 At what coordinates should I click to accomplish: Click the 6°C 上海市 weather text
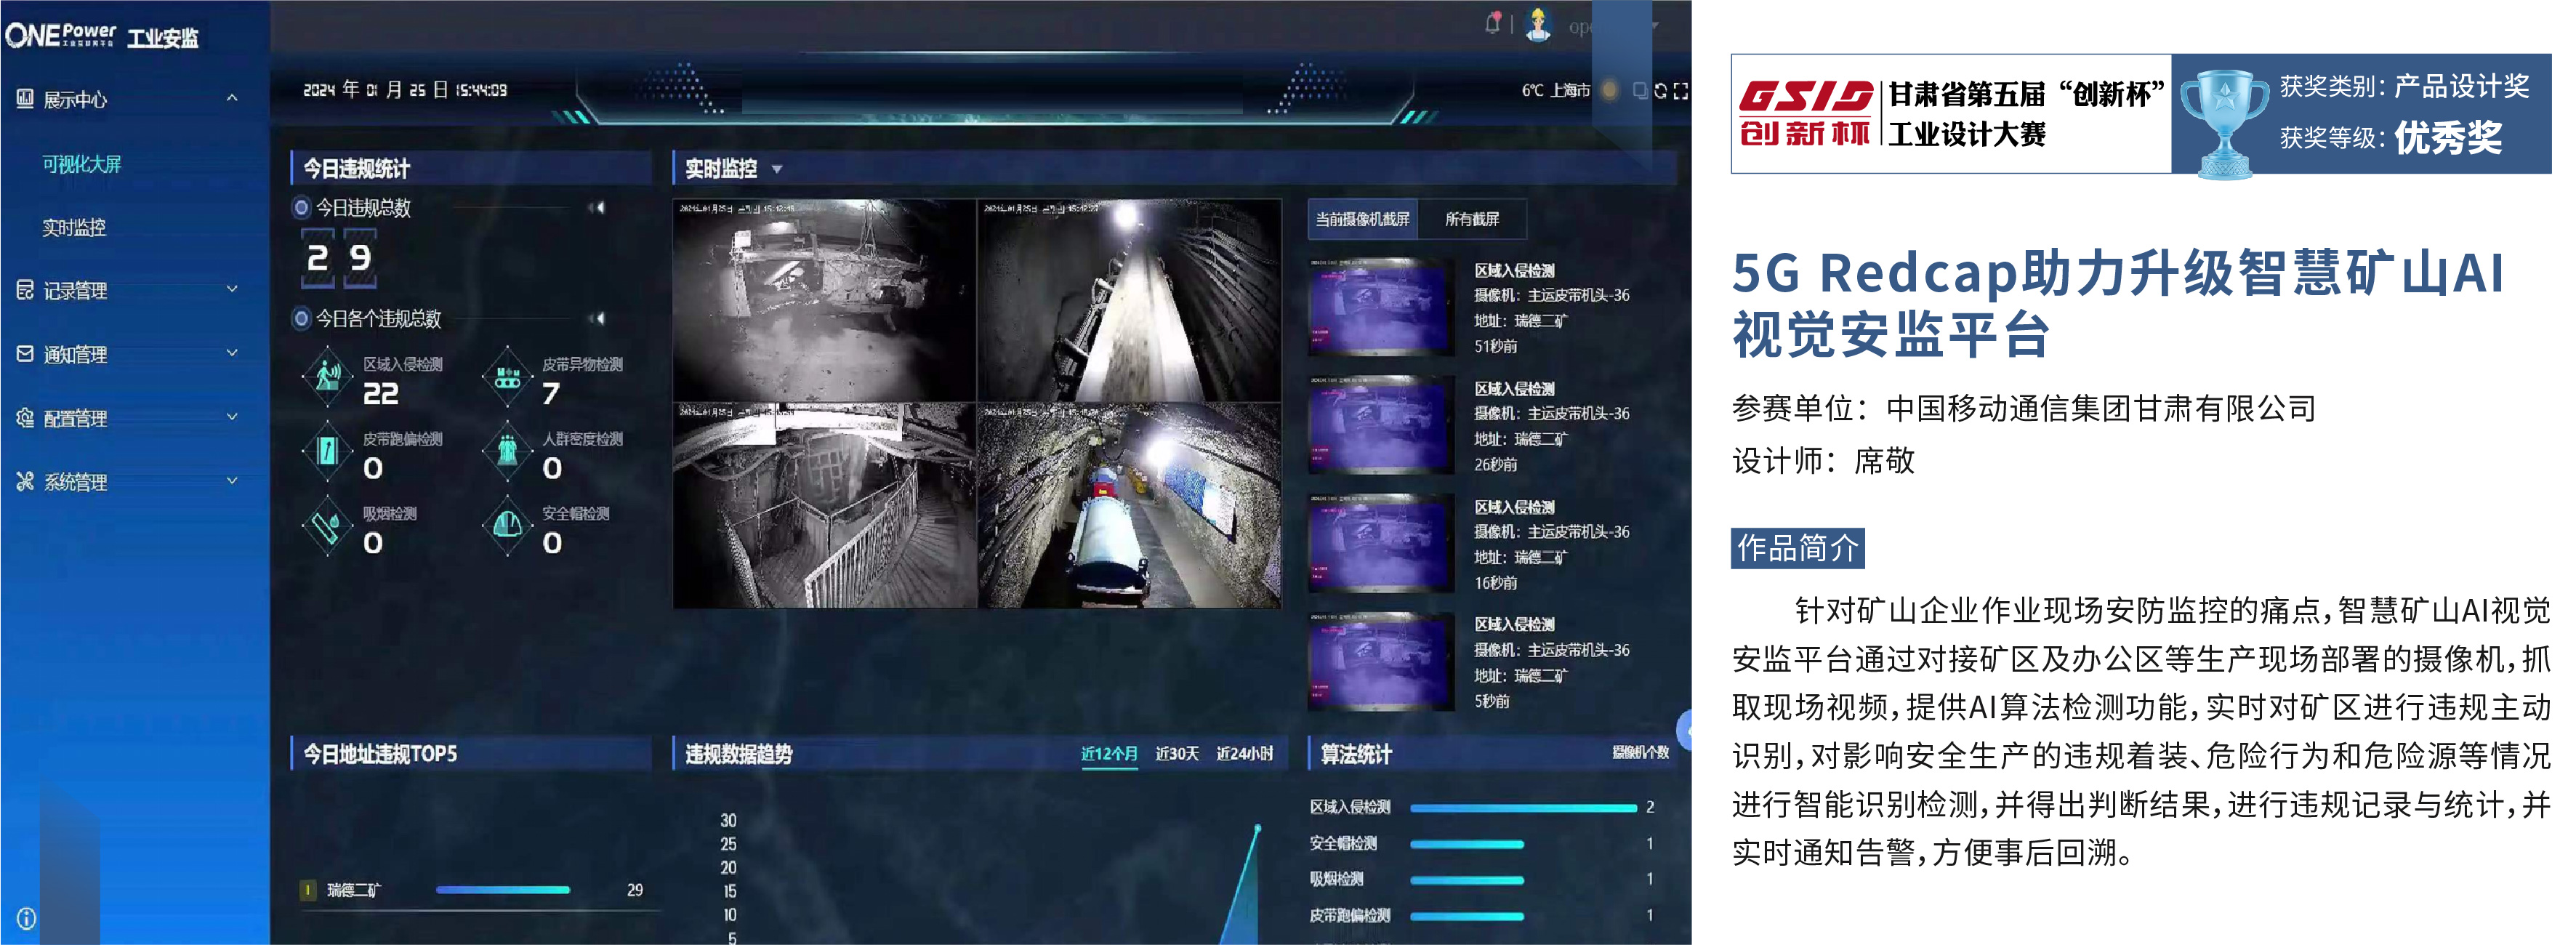click(1556, 91)
